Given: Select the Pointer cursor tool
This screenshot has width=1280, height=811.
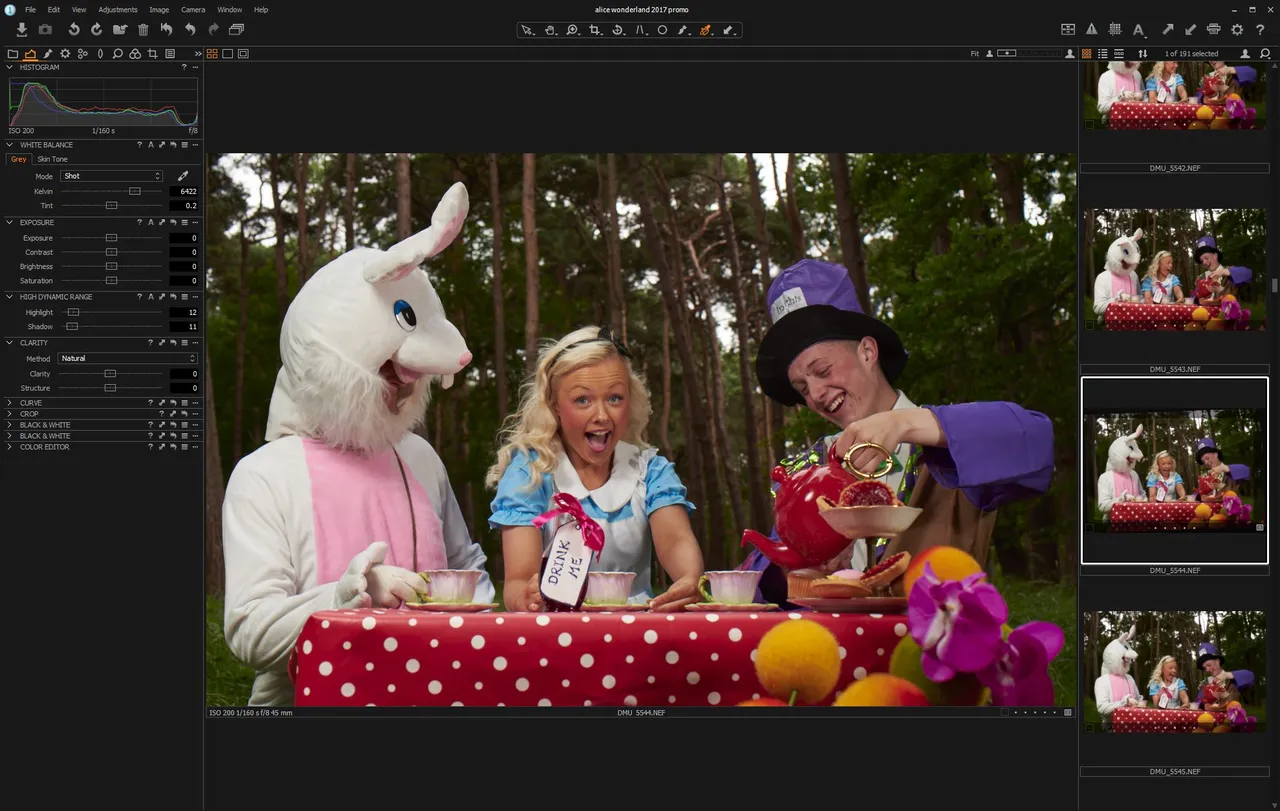Looking at the screenshot, I should [528, 30].
